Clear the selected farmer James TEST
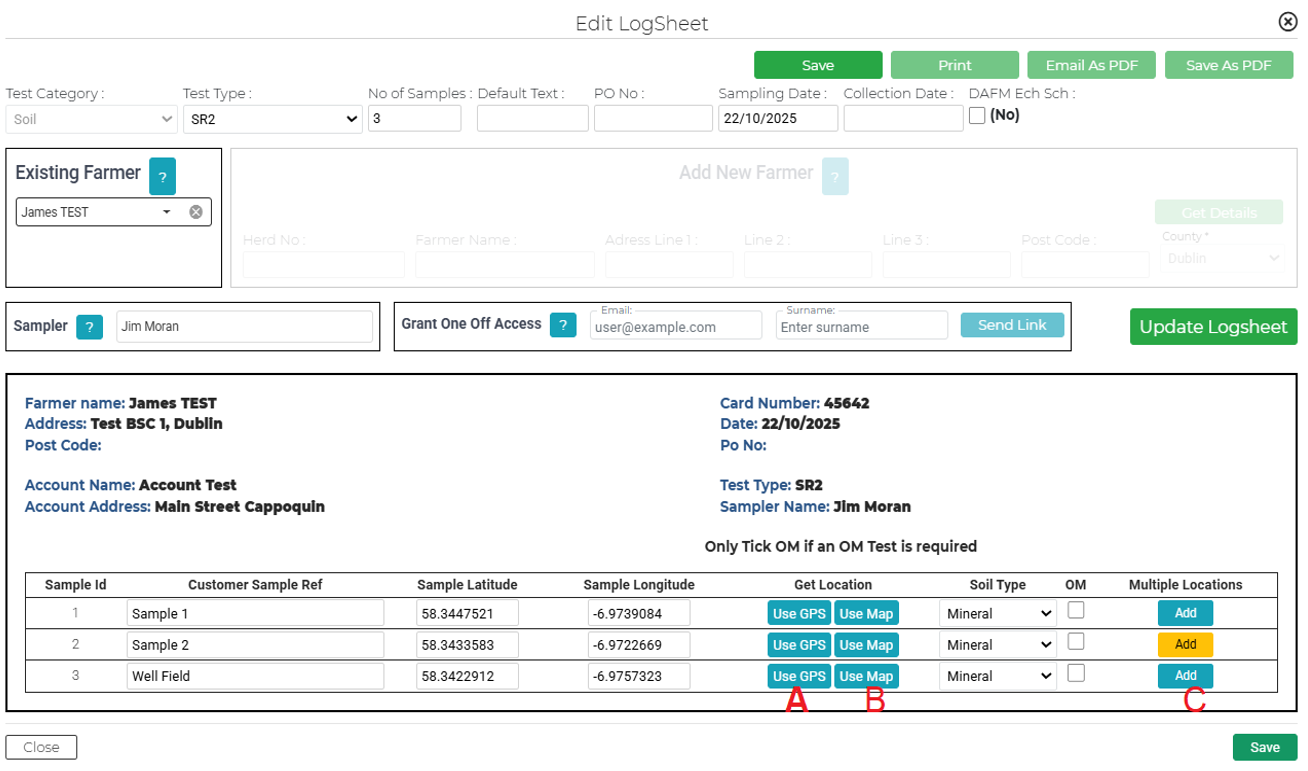Viewport: 1308px width, 771px height. click(x=196, y=212)
